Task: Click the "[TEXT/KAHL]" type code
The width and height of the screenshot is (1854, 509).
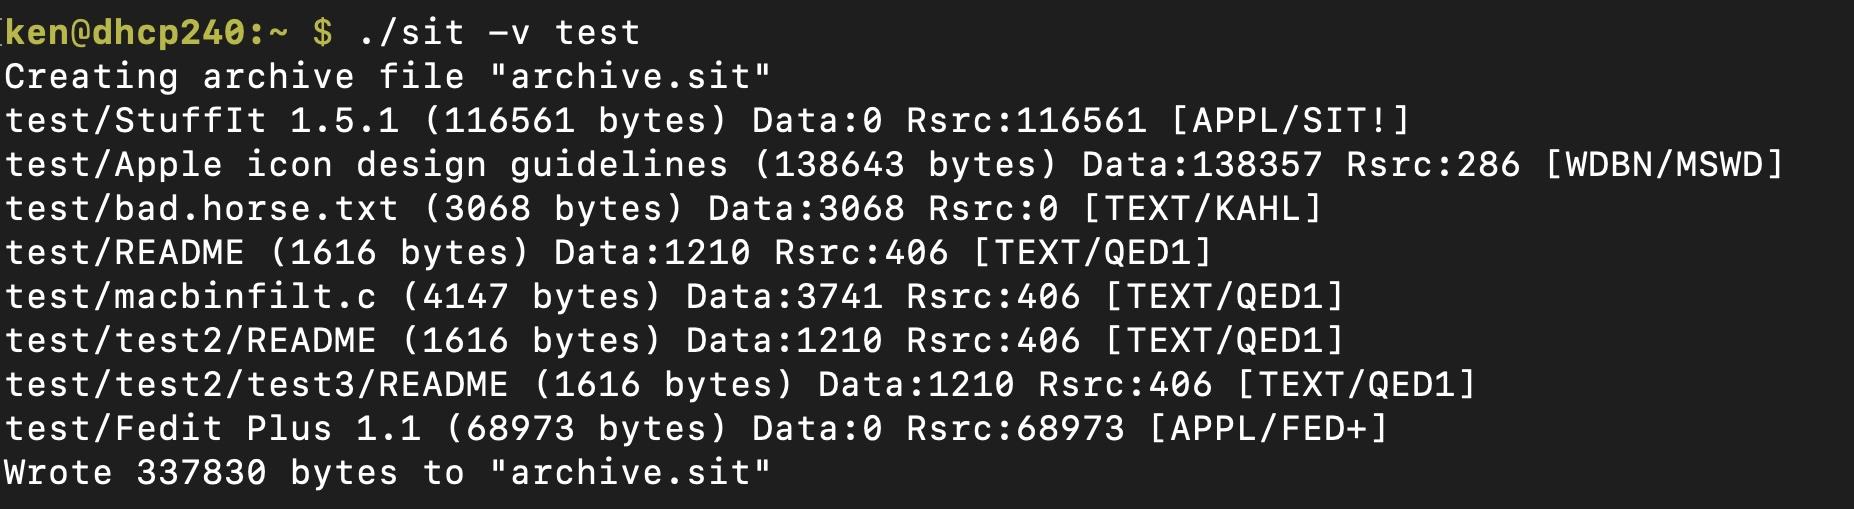Action: (1202, 209)
